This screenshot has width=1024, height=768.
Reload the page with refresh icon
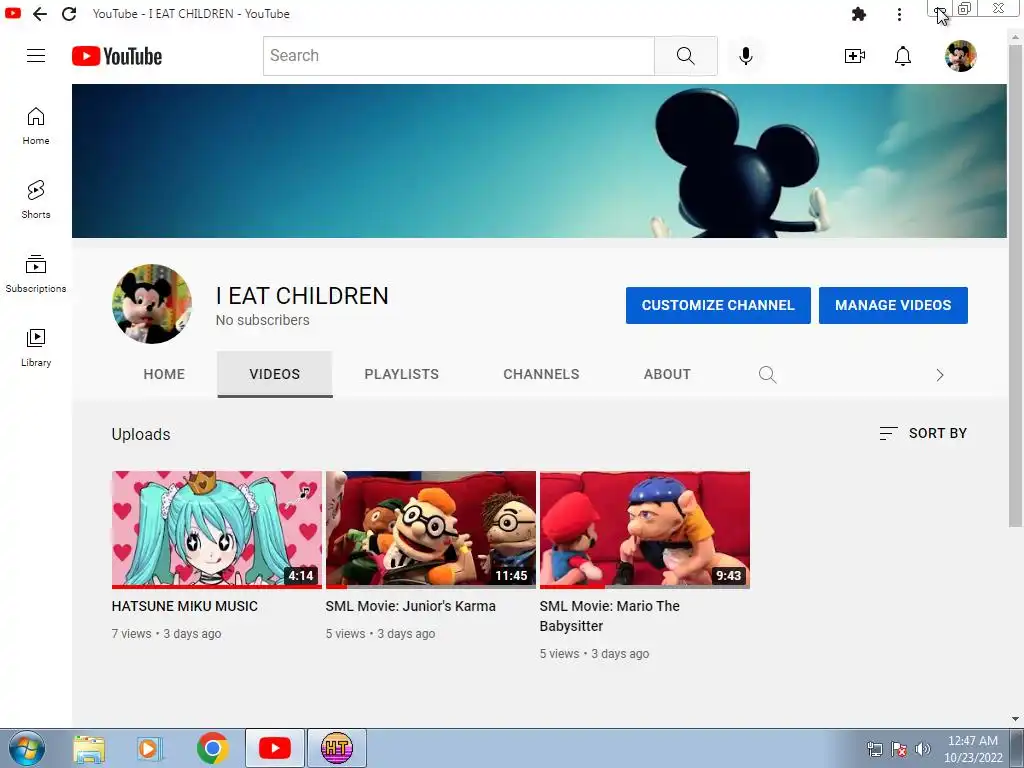click(x=69, y=14)
